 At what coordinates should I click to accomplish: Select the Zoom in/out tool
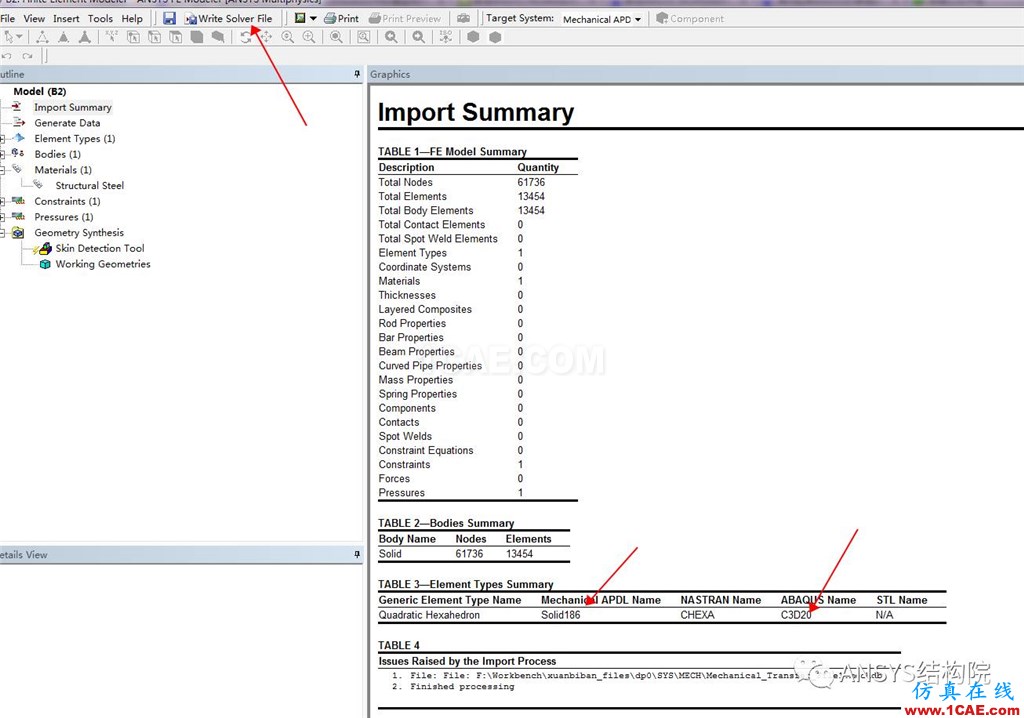[287, 37]
